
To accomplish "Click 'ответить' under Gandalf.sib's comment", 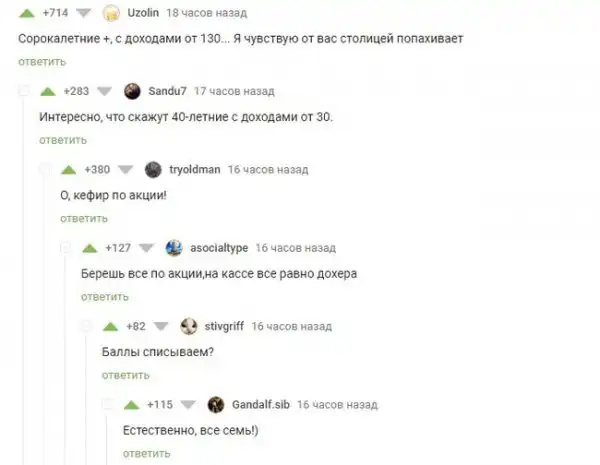I will click(147, 454).
